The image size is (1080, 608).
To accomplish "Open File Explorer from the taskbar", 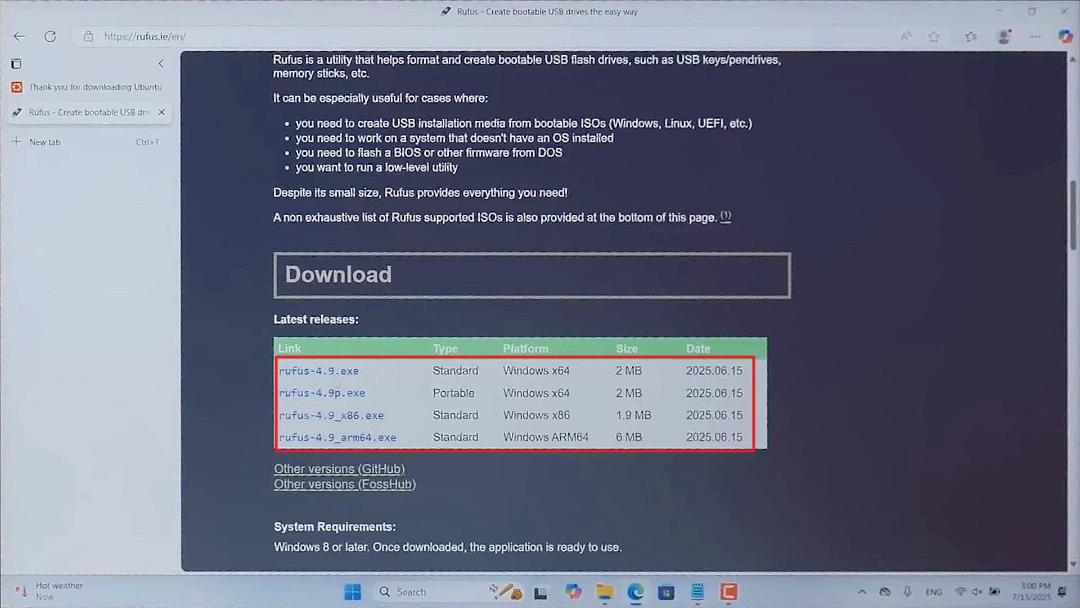I will tap(605, 592).
